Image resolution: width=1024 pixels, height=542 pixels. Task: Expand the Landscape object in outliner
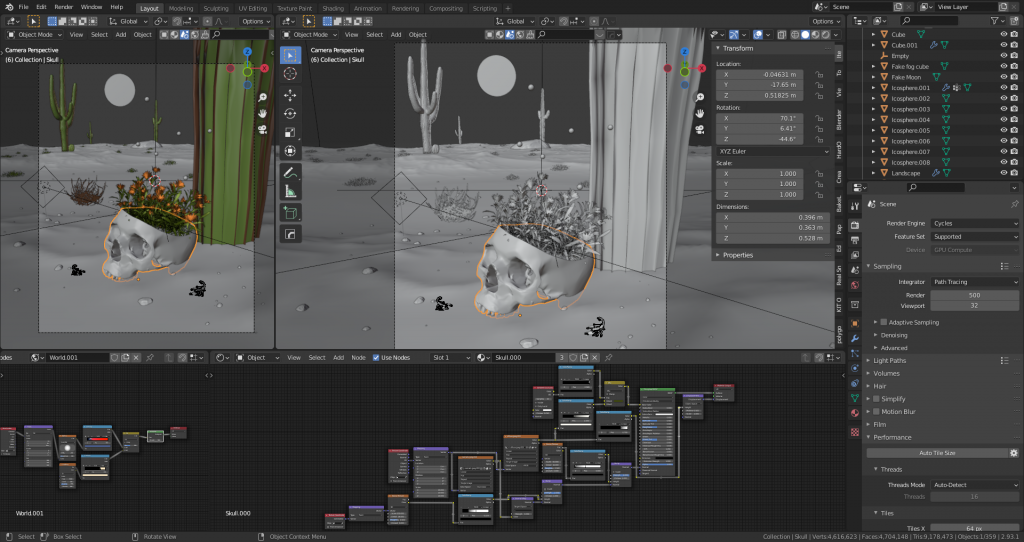coord(873,173)
